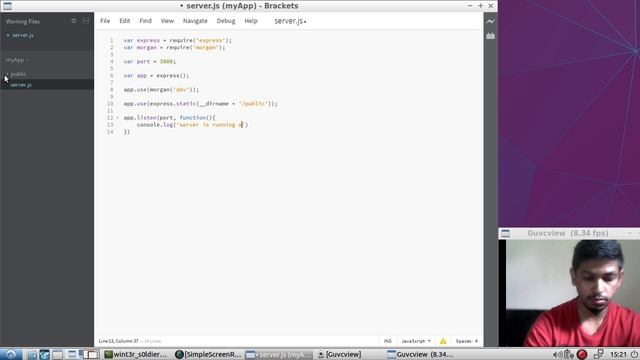Click the network connection tray icon

[x=598, y=354]
